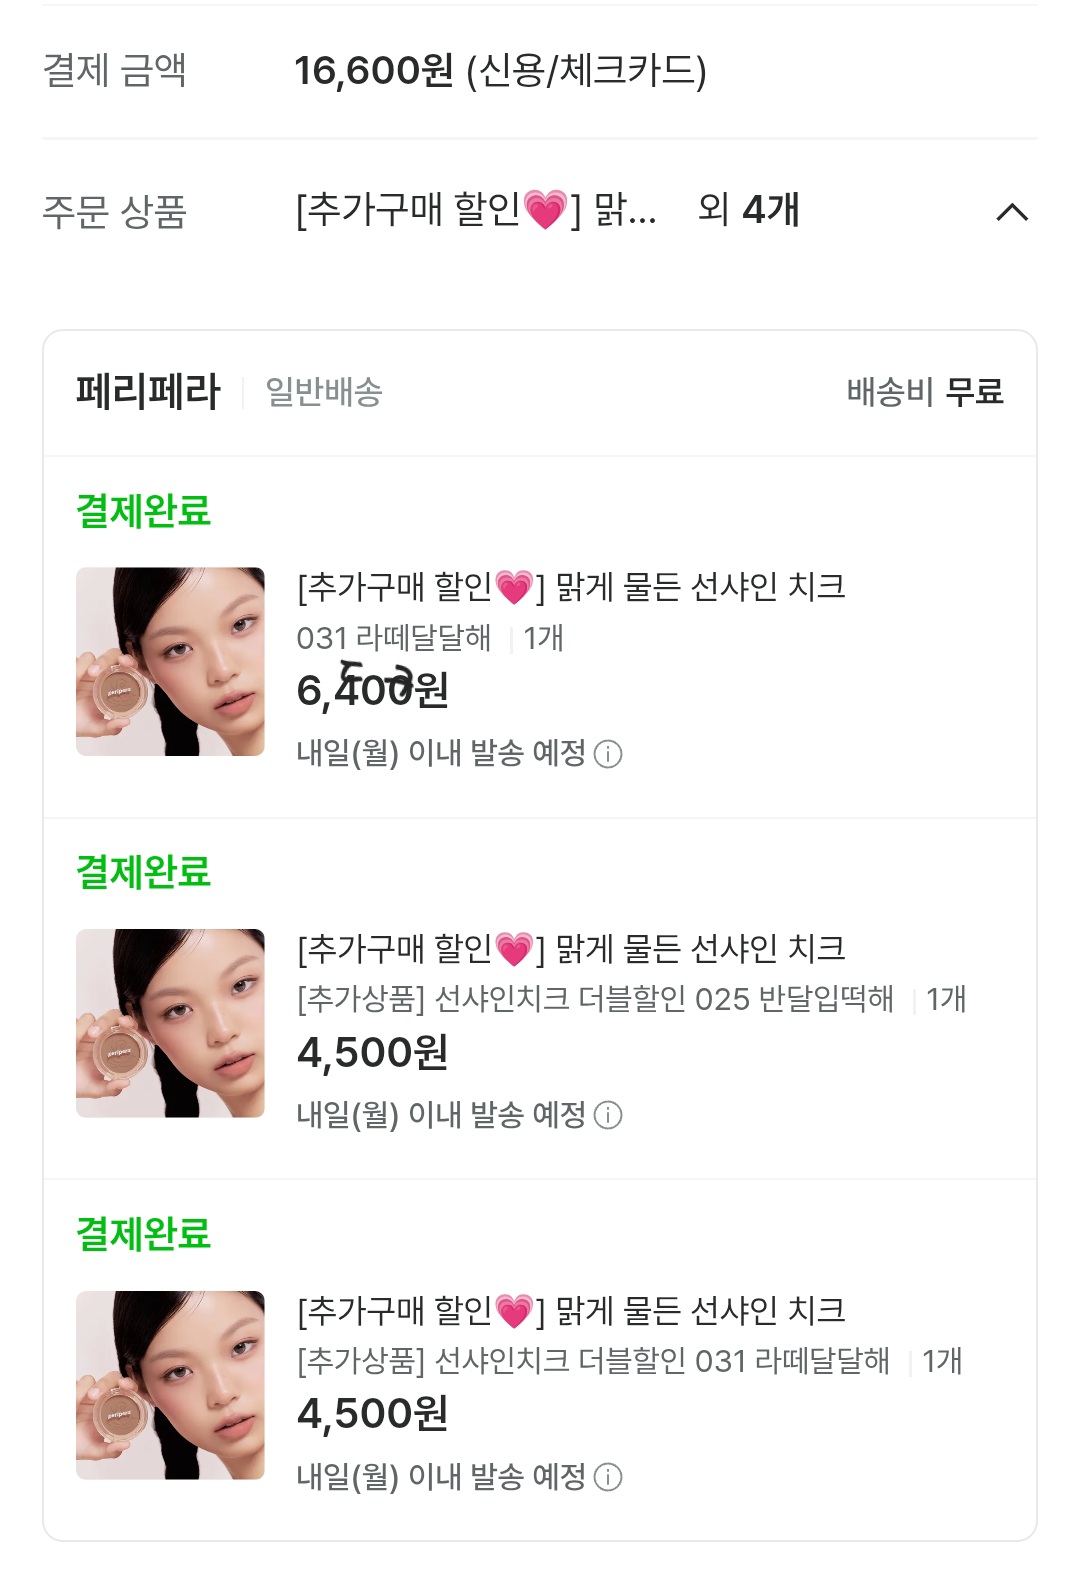Open the 페리페라 brand store
Viewport: 1080px width, 1572px height.
coord(148,392)
